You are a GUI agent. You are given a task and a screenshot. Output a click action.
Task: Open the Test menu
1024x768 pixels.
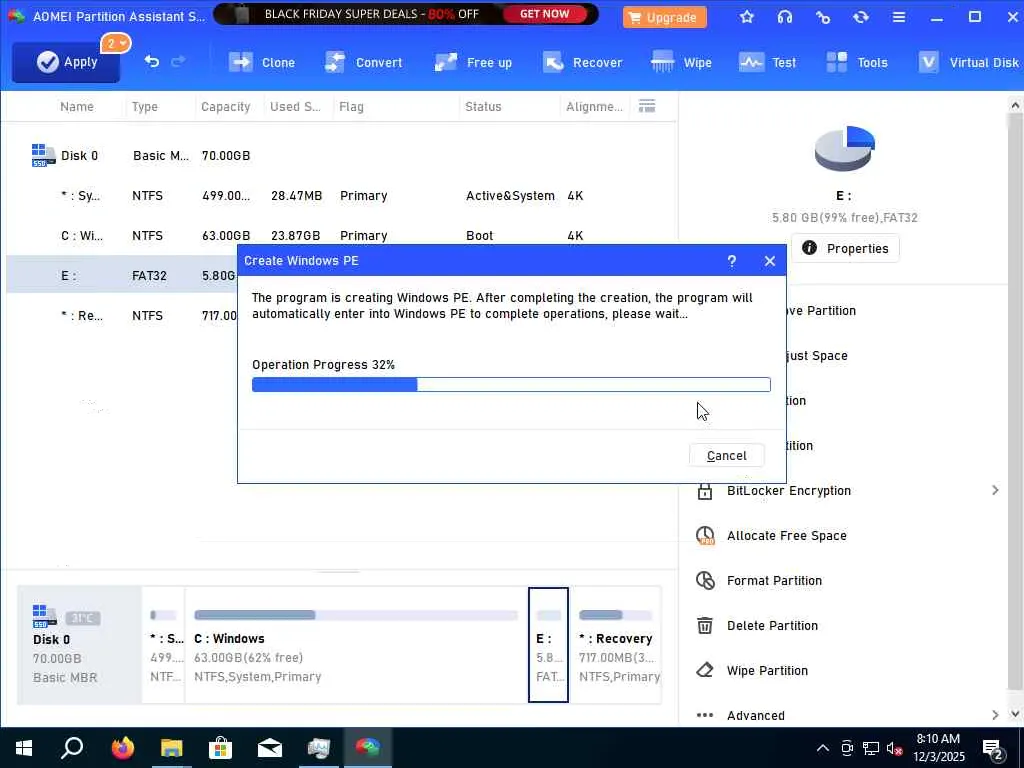(767, 63)
